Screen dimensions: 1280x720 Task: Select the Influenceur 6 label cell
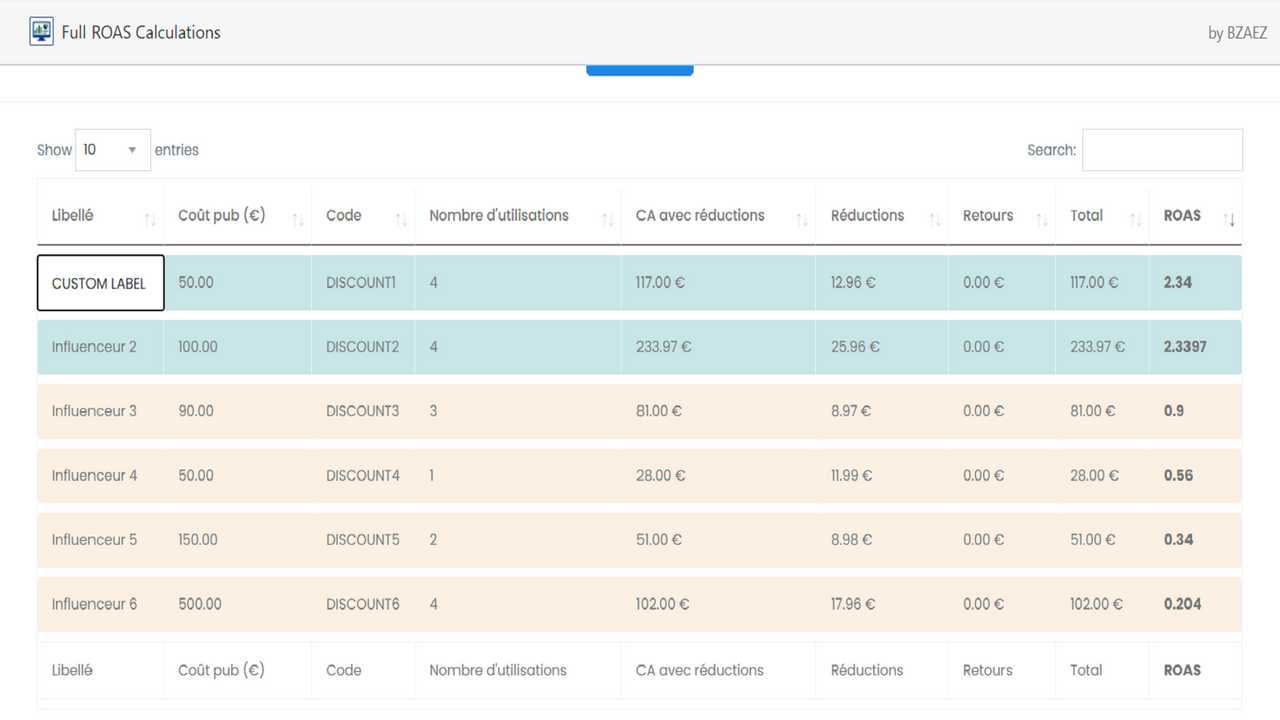(x=100, y=604)
